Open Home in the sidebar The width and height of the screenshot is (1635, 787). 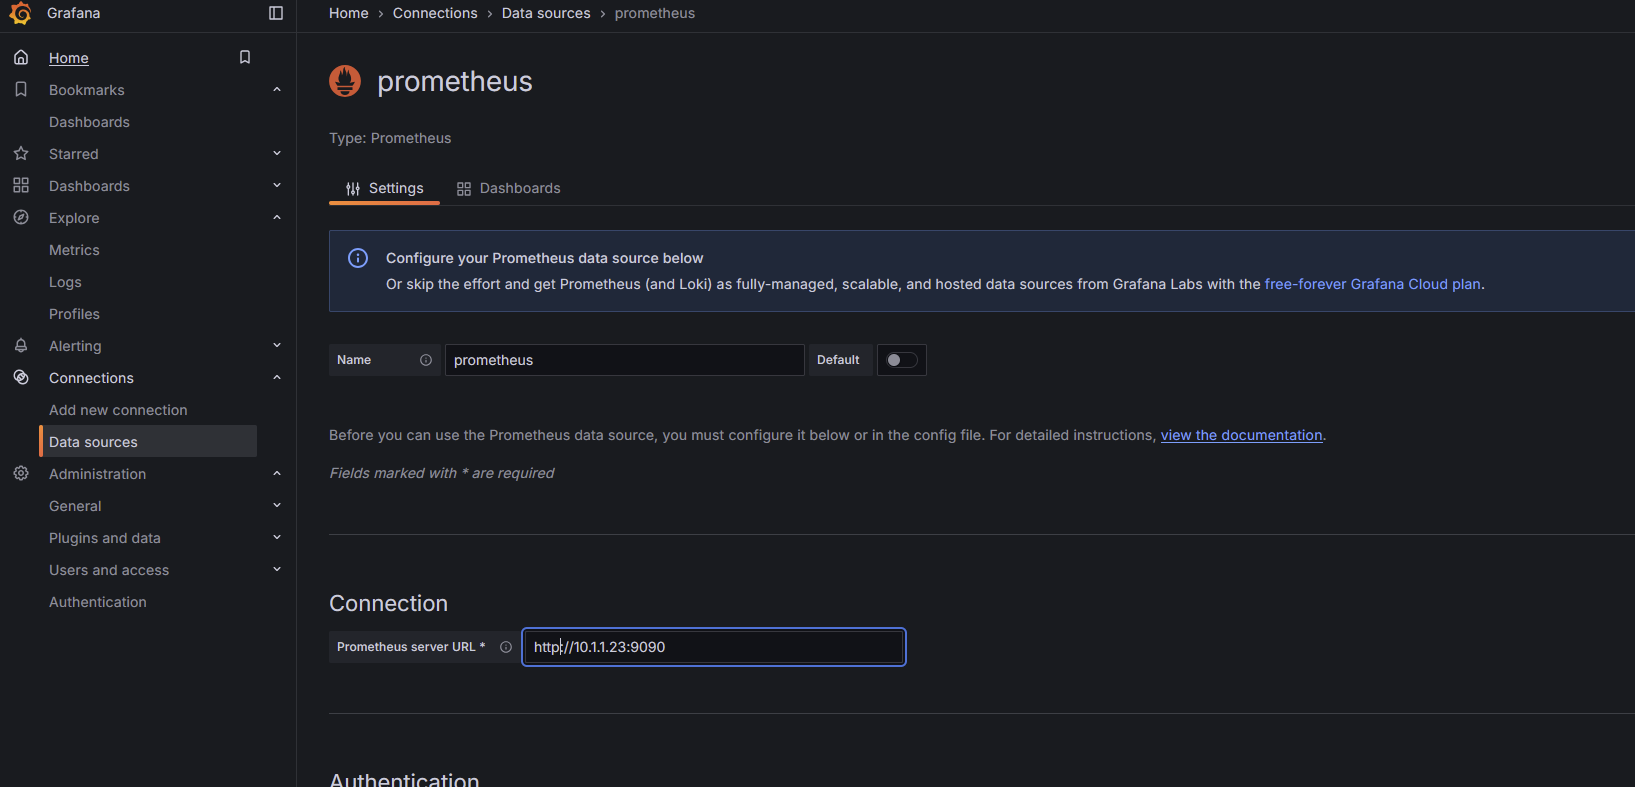69,58
